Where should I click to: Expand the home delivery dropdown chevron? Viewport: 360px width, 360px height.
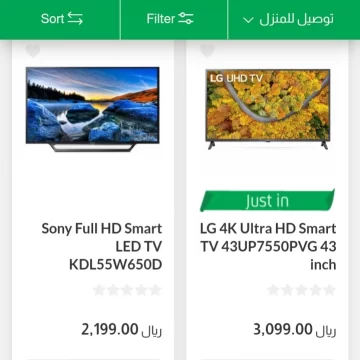[x=248, y=20]
